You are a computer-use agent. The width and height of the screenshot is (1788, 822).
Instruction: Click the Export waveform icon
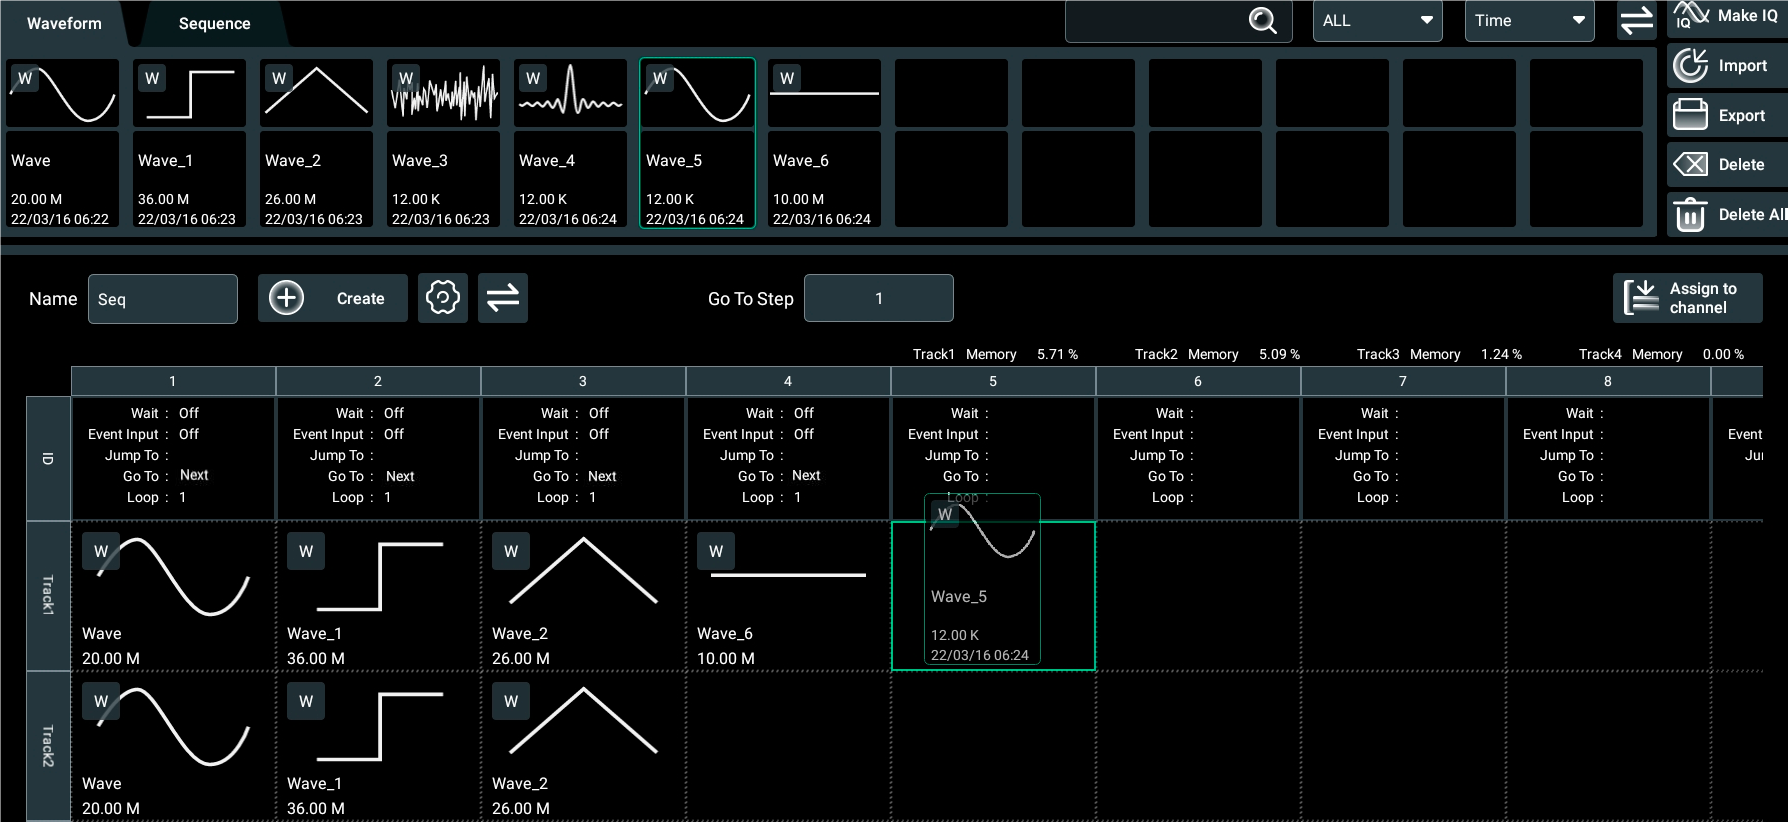(x=1691, y=115)
